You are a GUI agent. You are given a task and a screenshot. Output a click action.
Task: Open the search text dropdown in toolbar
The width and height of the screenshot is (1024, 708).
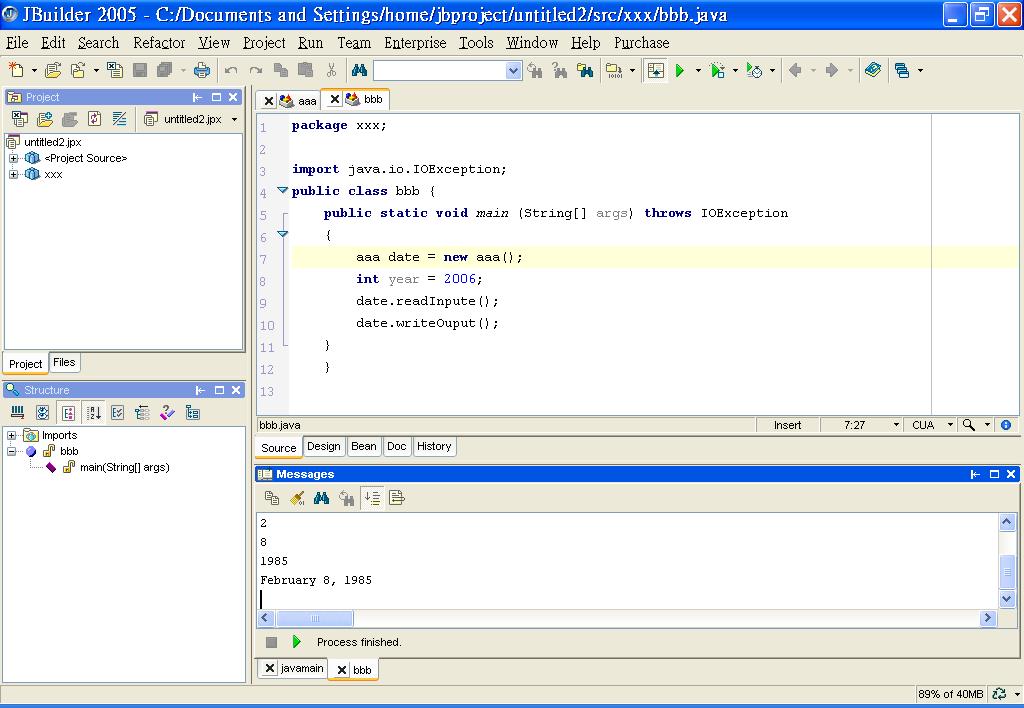(514, 71)
